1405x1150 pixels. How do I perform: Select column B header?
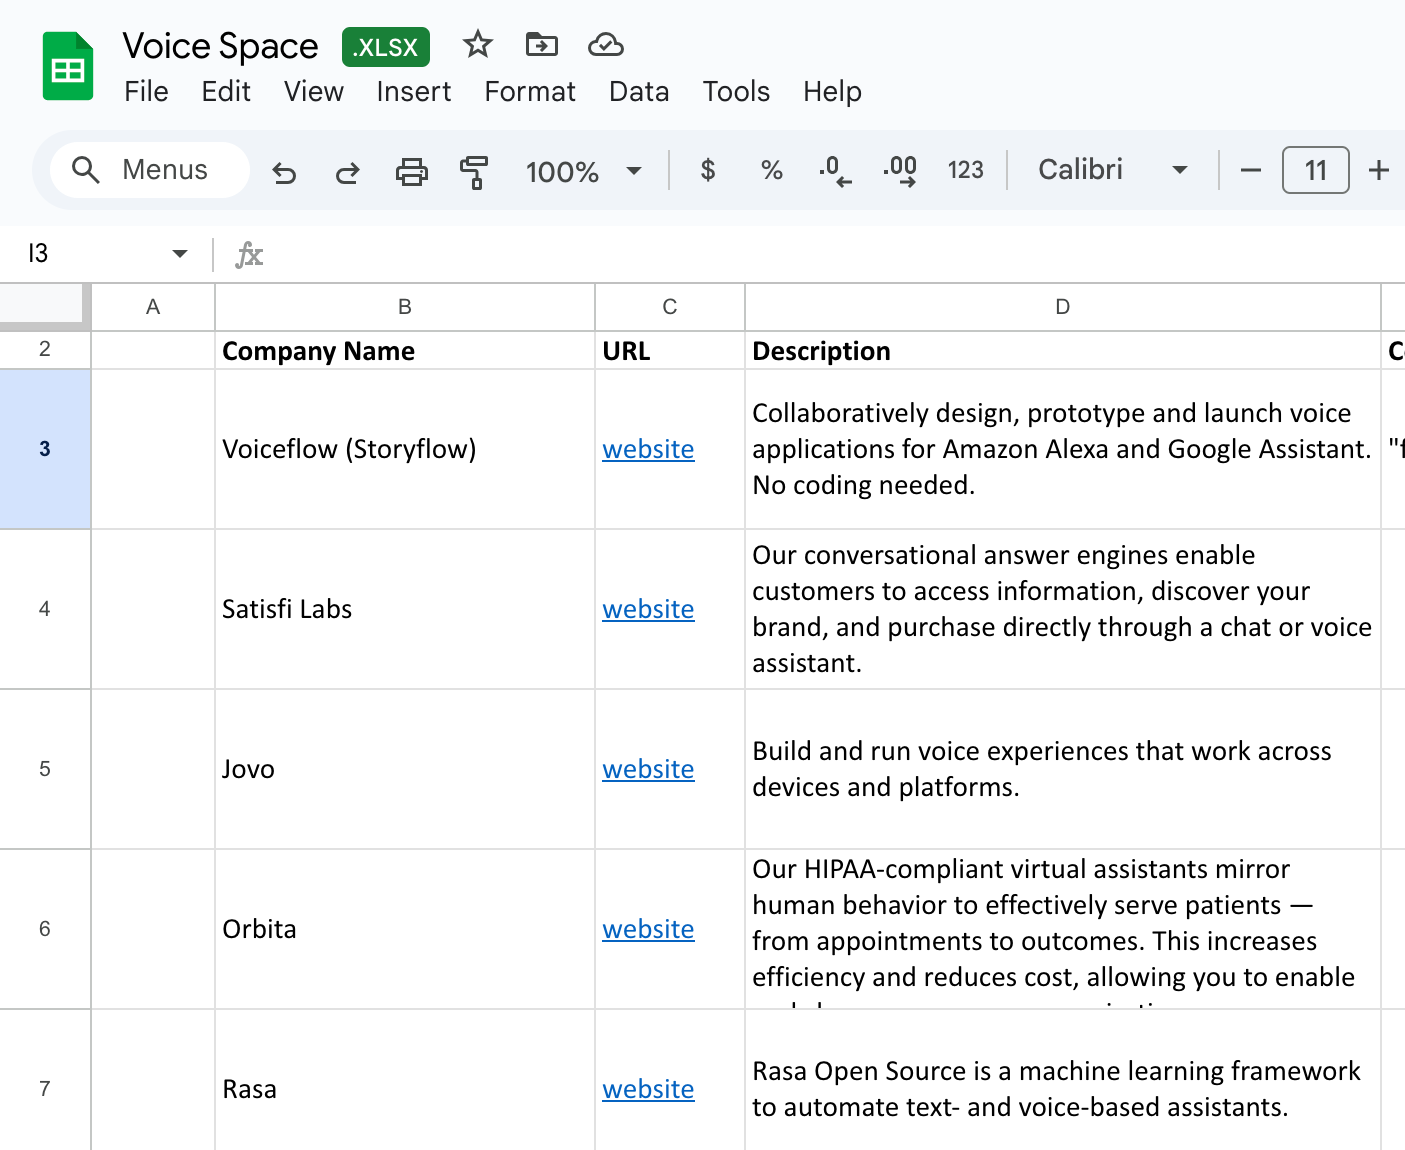pyautogui.click(x=405, y=307)
